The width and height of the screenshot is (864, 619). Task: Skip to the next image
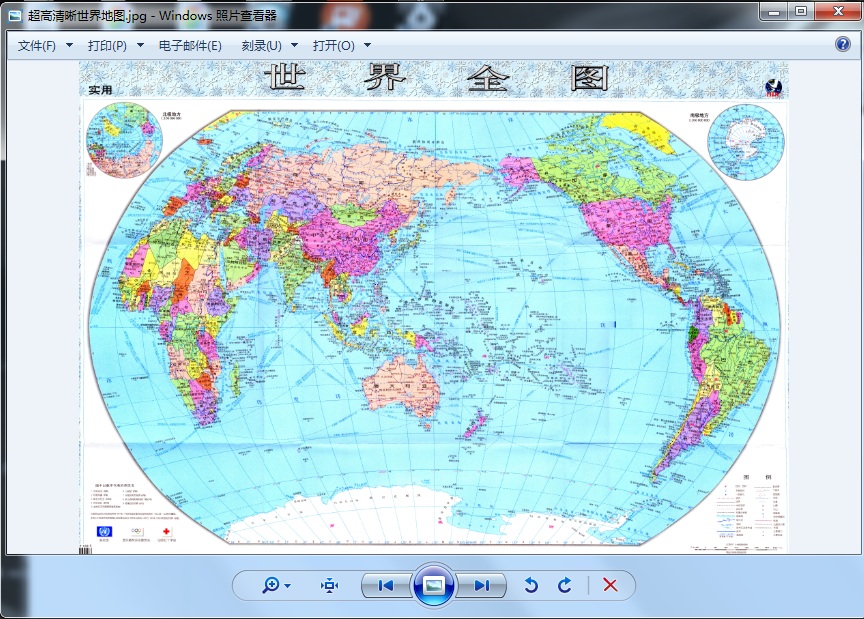(482, 586)
